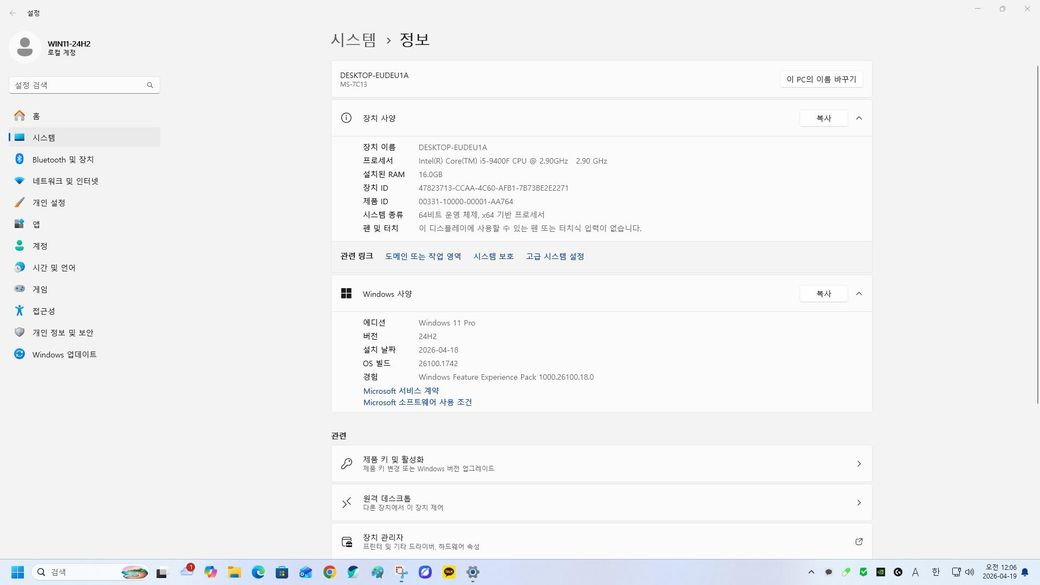
Task: Click the 이 PC의 이름 바꾸기 button
Action: (822, 79)
